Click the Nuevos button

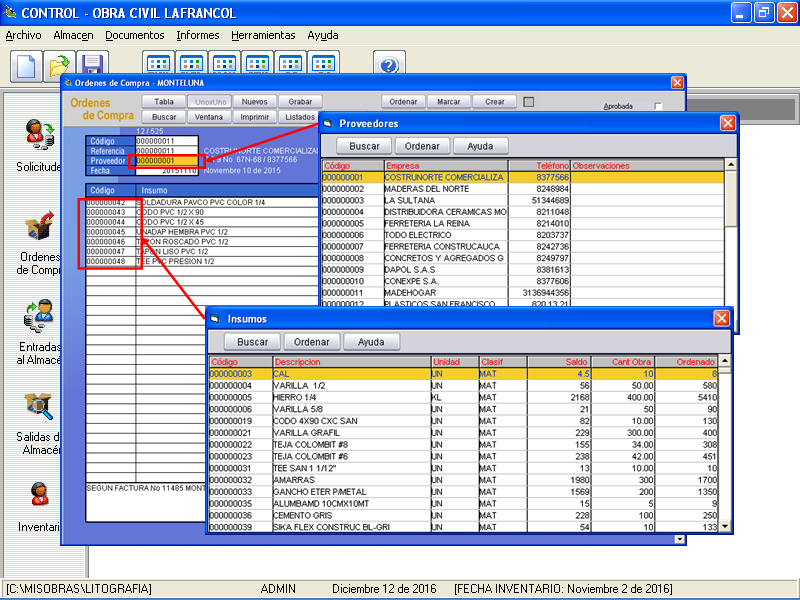255,102
